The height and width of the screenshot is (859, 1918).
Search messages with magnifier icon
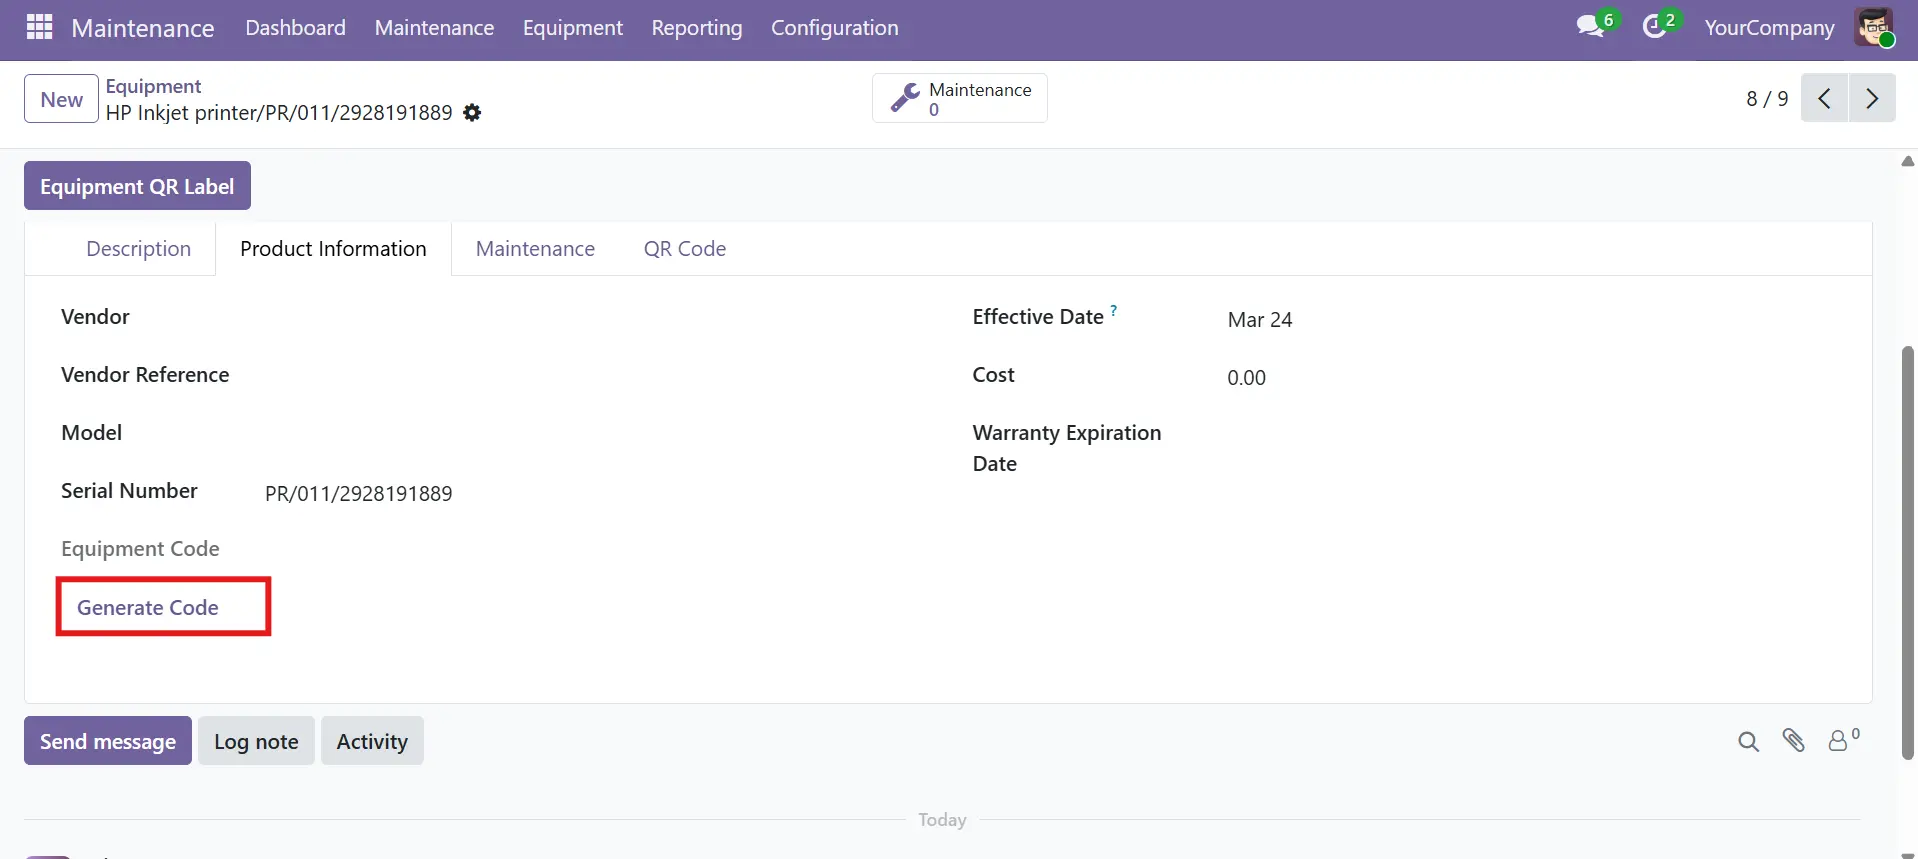click(x=1748, y=741)
